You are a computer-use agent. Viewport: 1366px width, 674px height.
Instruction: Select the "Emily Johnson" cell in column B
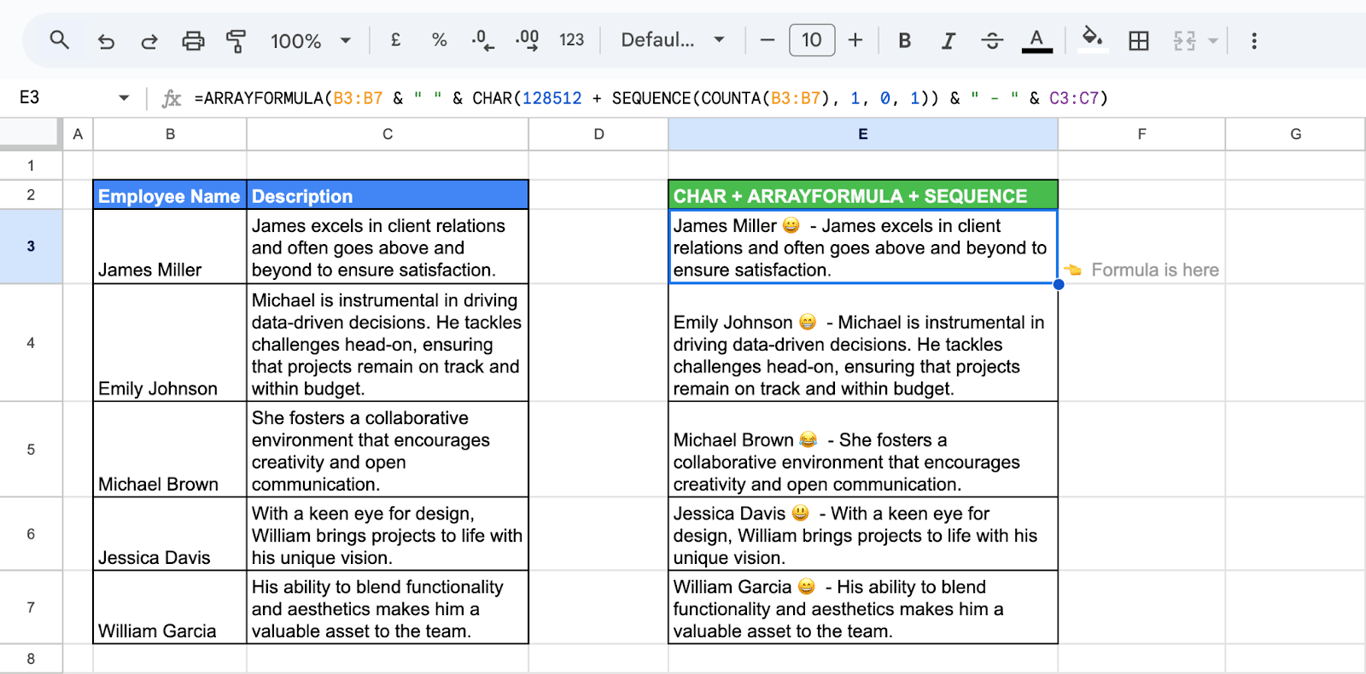click(170, 343)
